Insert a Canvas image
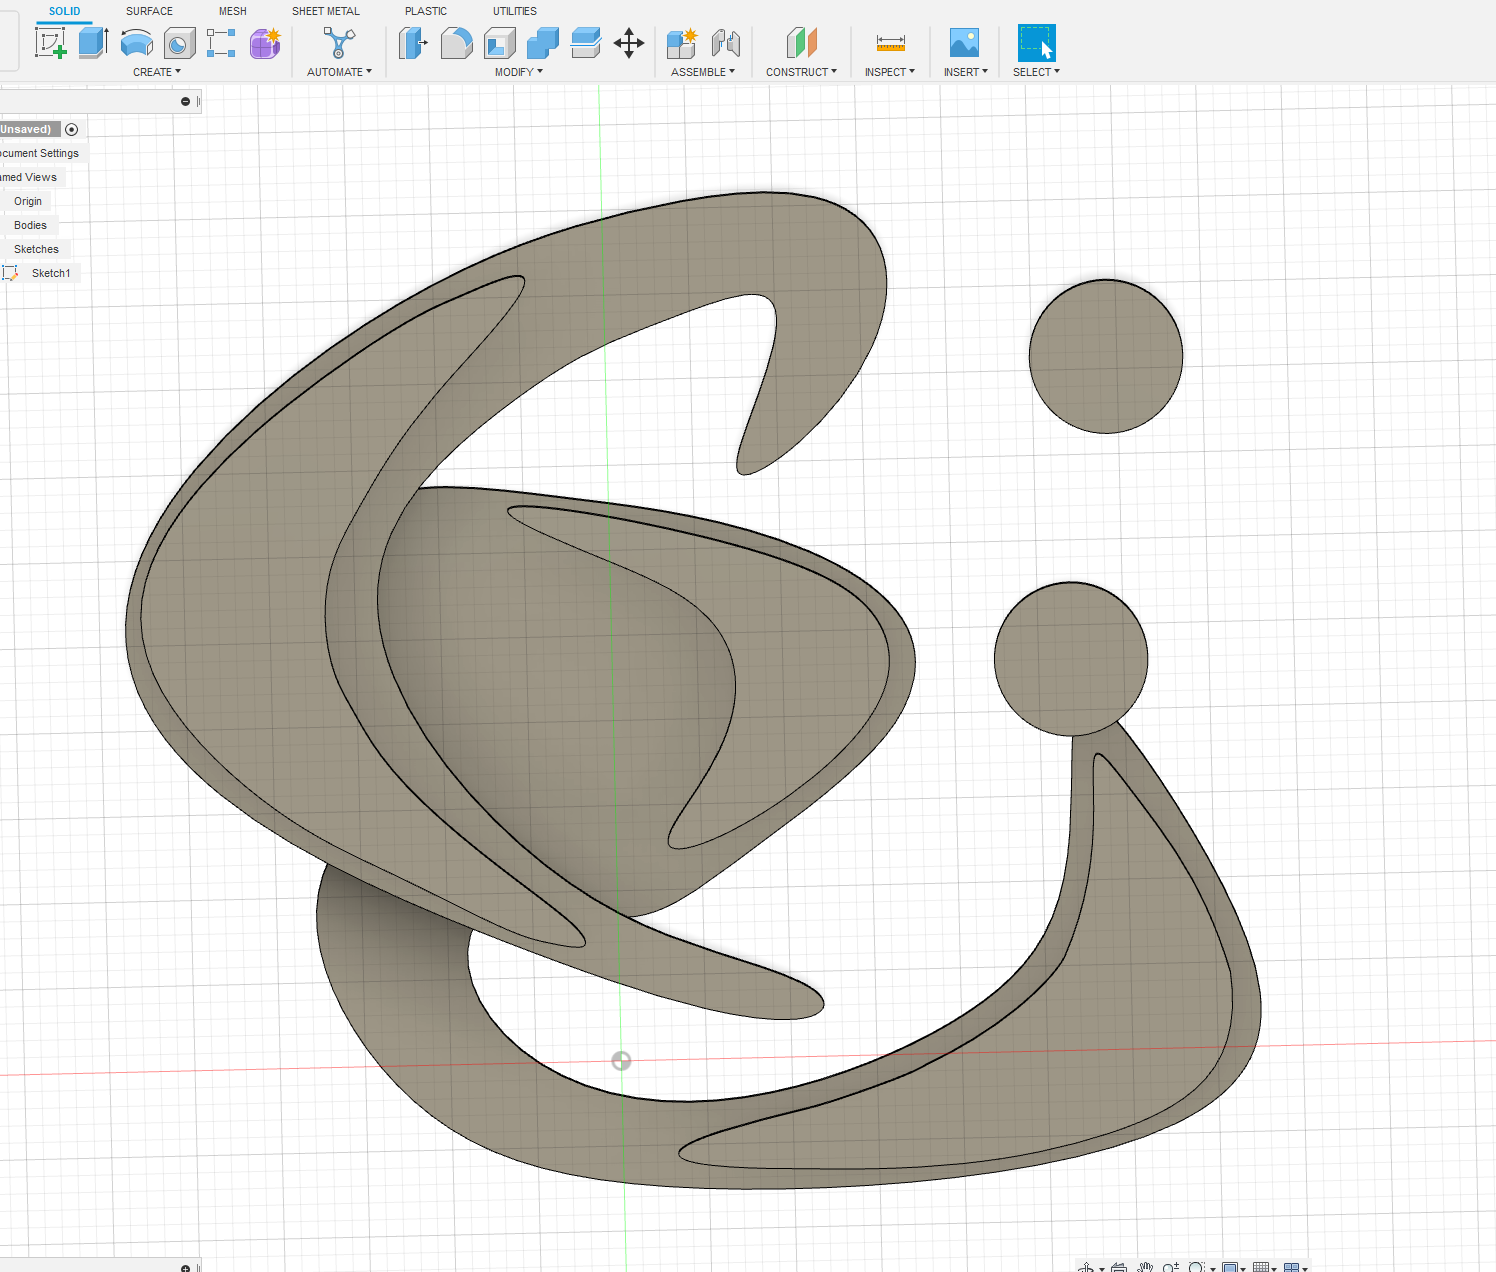 (964, 43)
